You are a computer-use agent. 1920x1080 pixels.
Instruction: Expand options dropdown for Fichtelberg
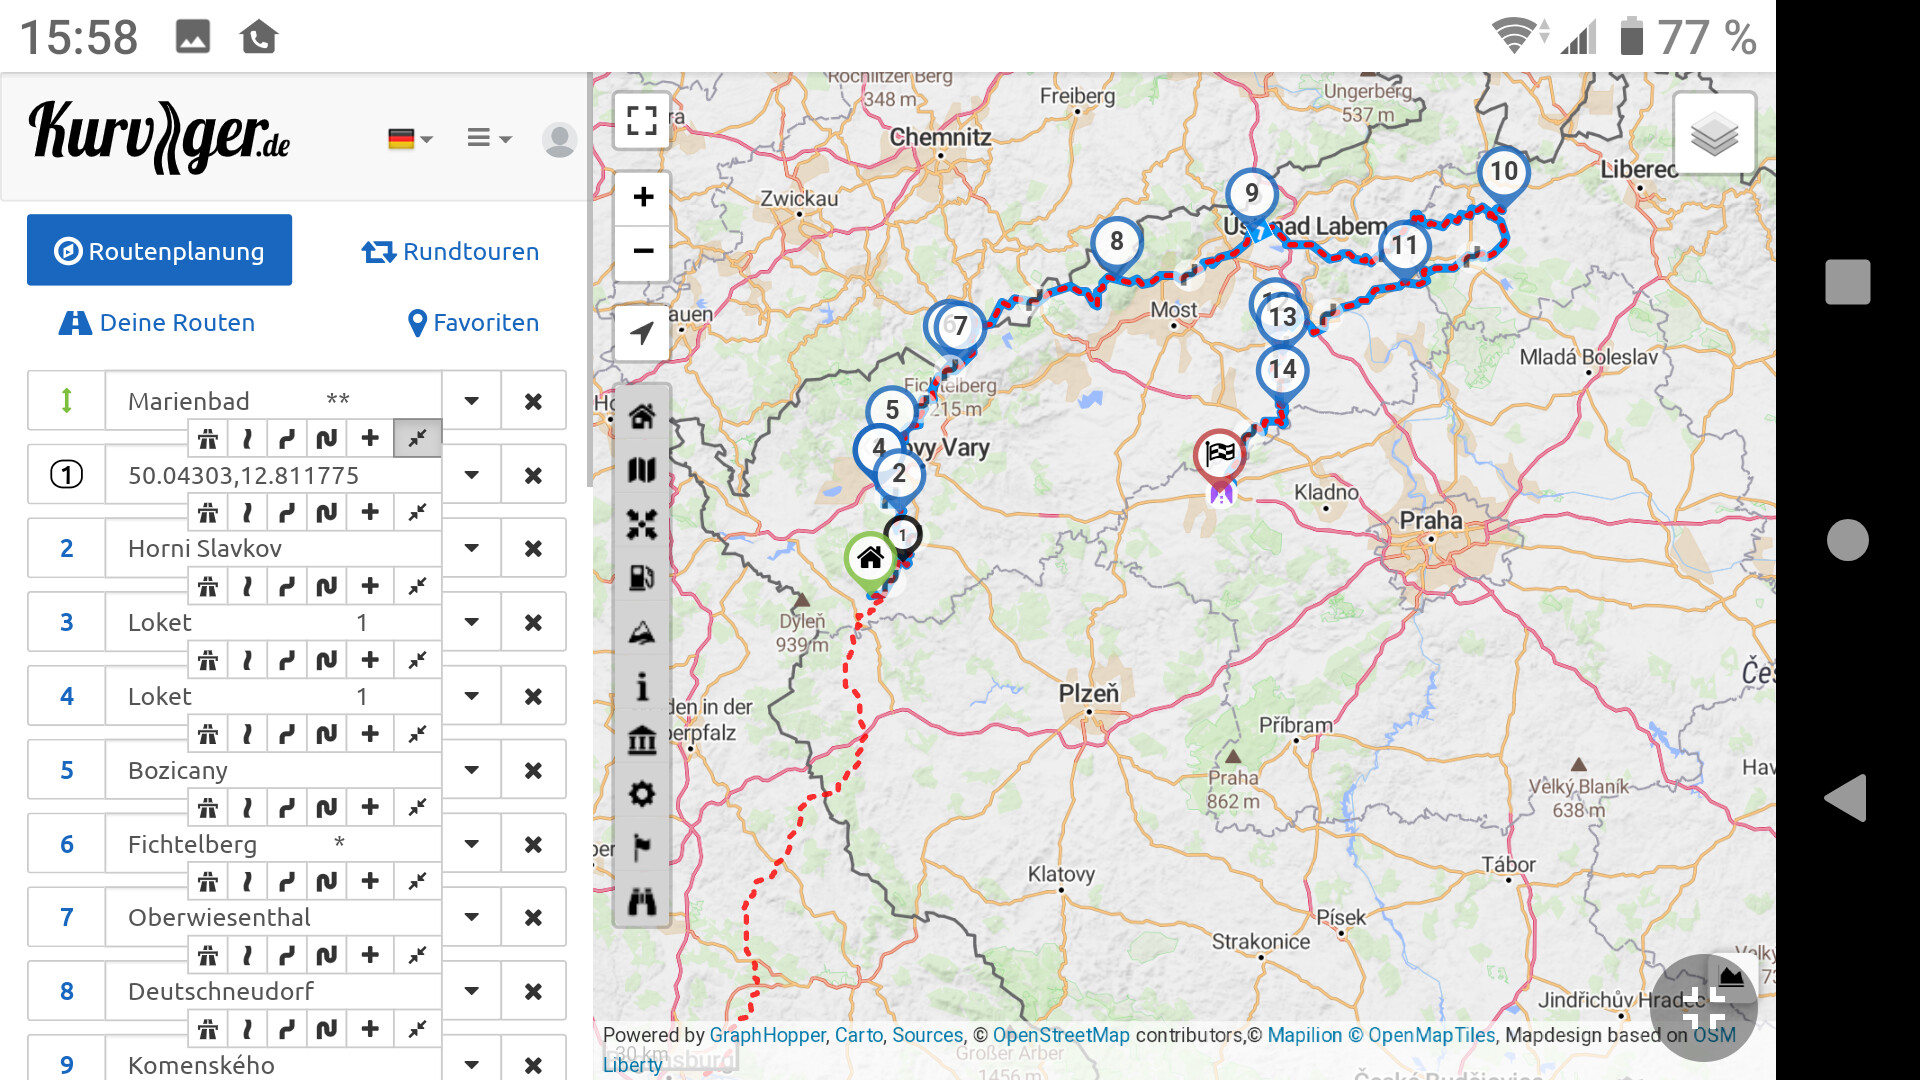pos(471,844)
